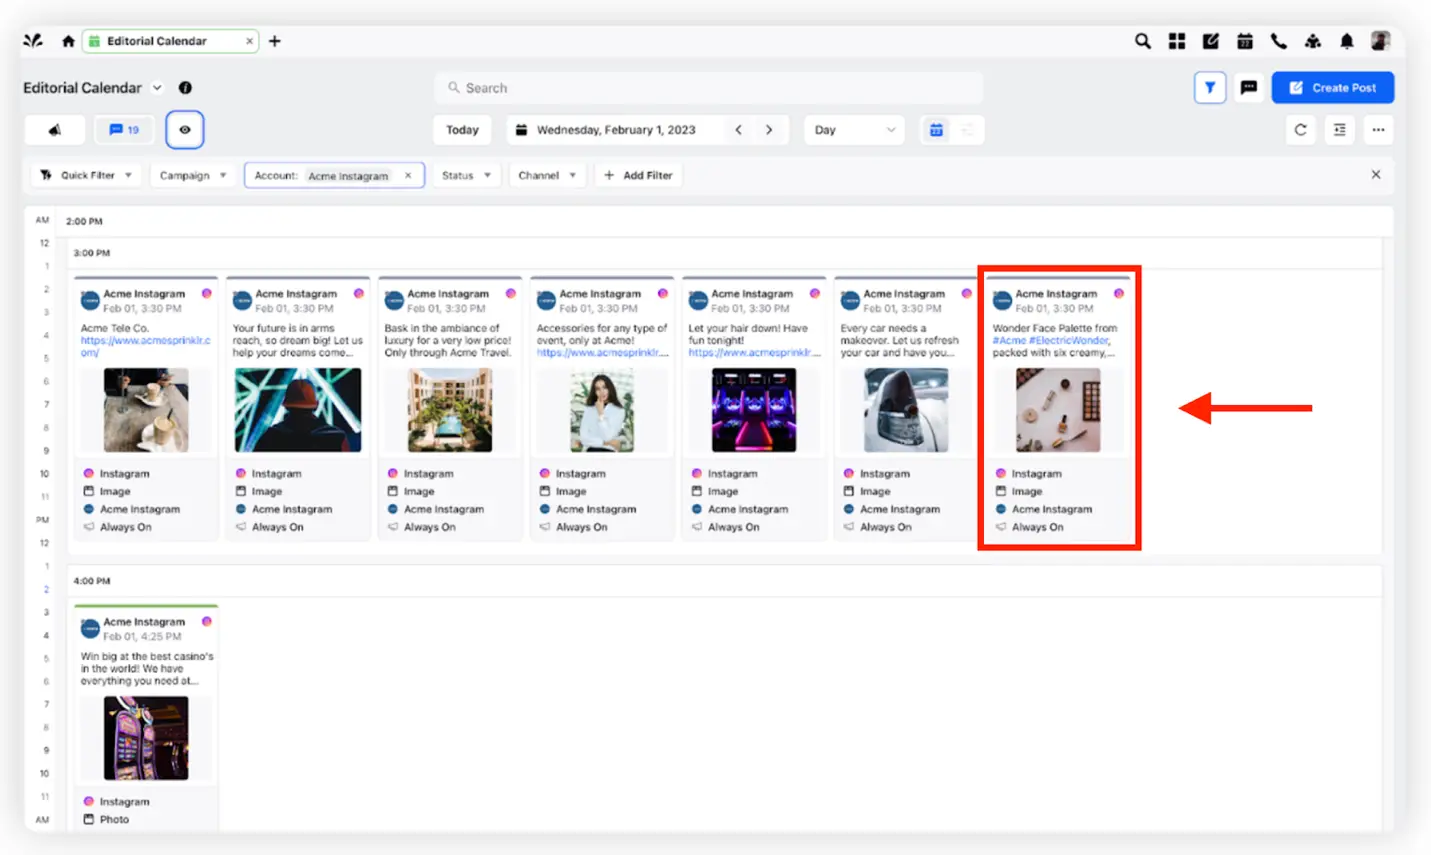Viewport: 1431px width, 855px height.
Task: Remove the Acme Instagram account filter
Action: (408, 175)
